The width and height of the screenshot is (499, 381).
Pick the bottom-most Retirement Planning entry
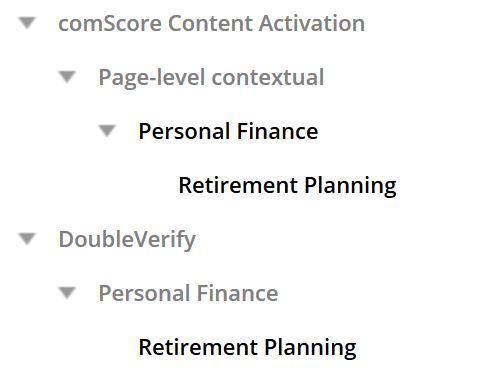click(248, 348)
